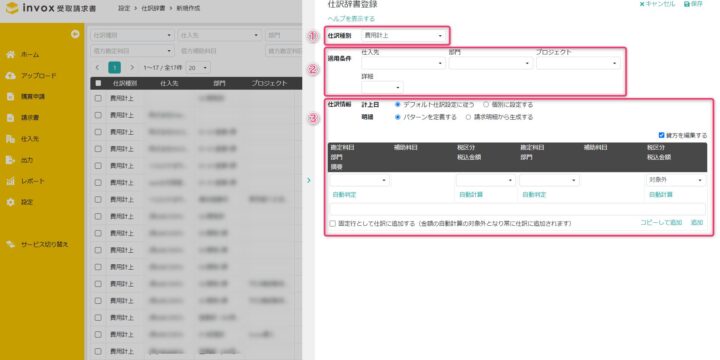Open the page size dropdown showing 20

198,68
